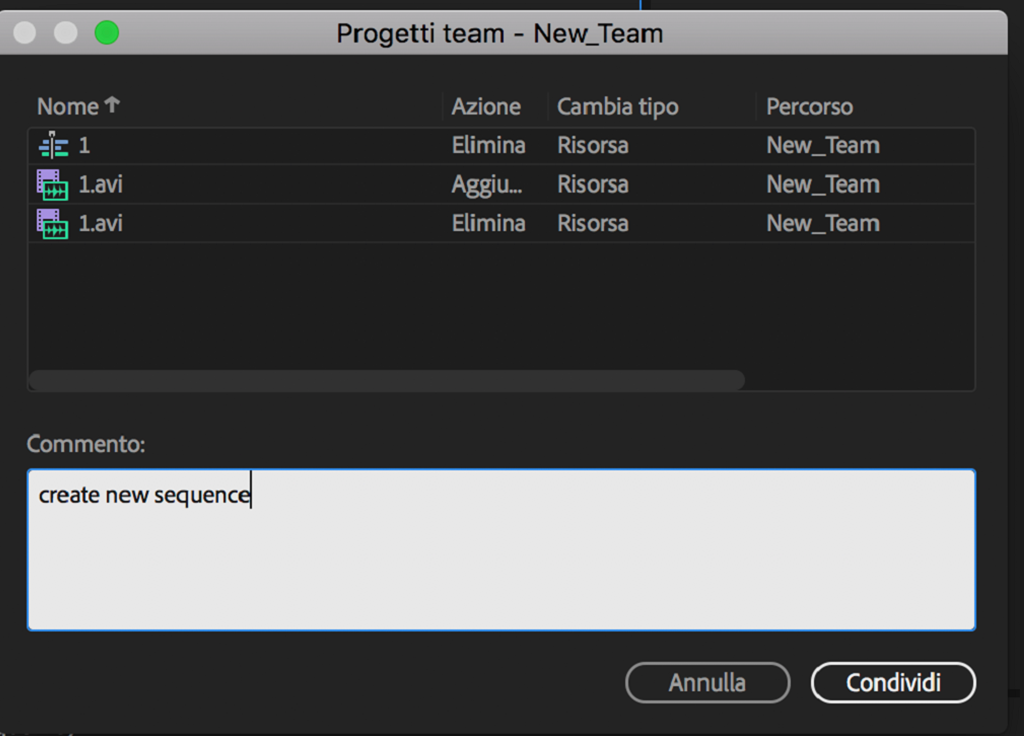Click the green zoom button in the title bar

pos(106,33)
